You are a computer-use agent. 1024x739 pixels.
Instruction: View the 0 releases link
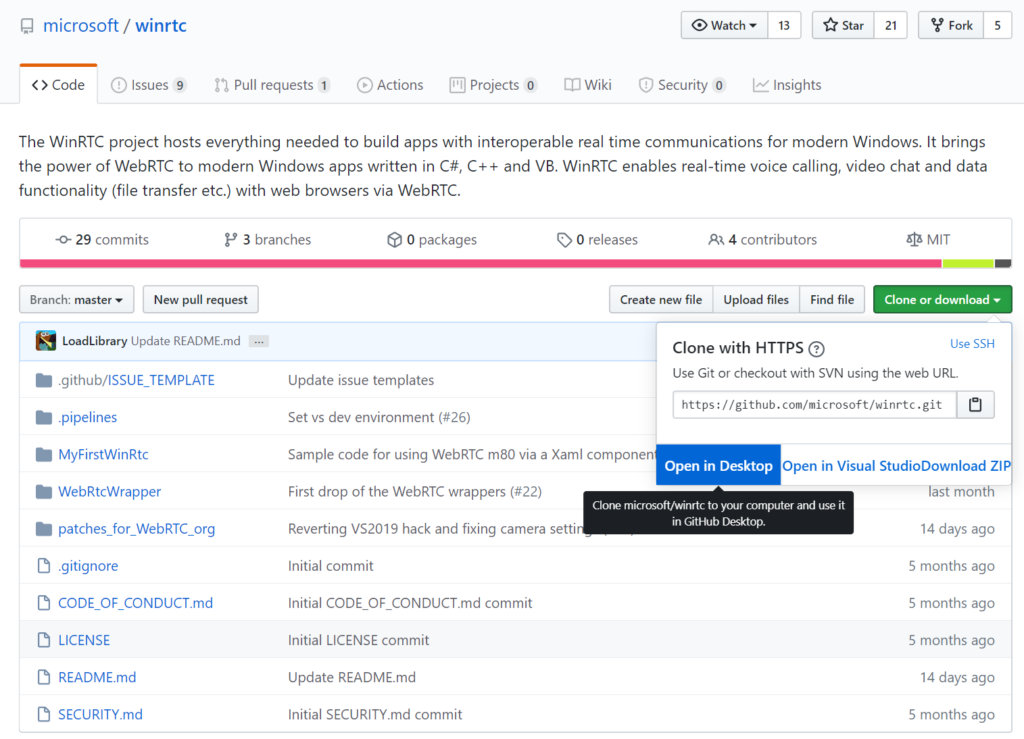(x=597, y=240)
